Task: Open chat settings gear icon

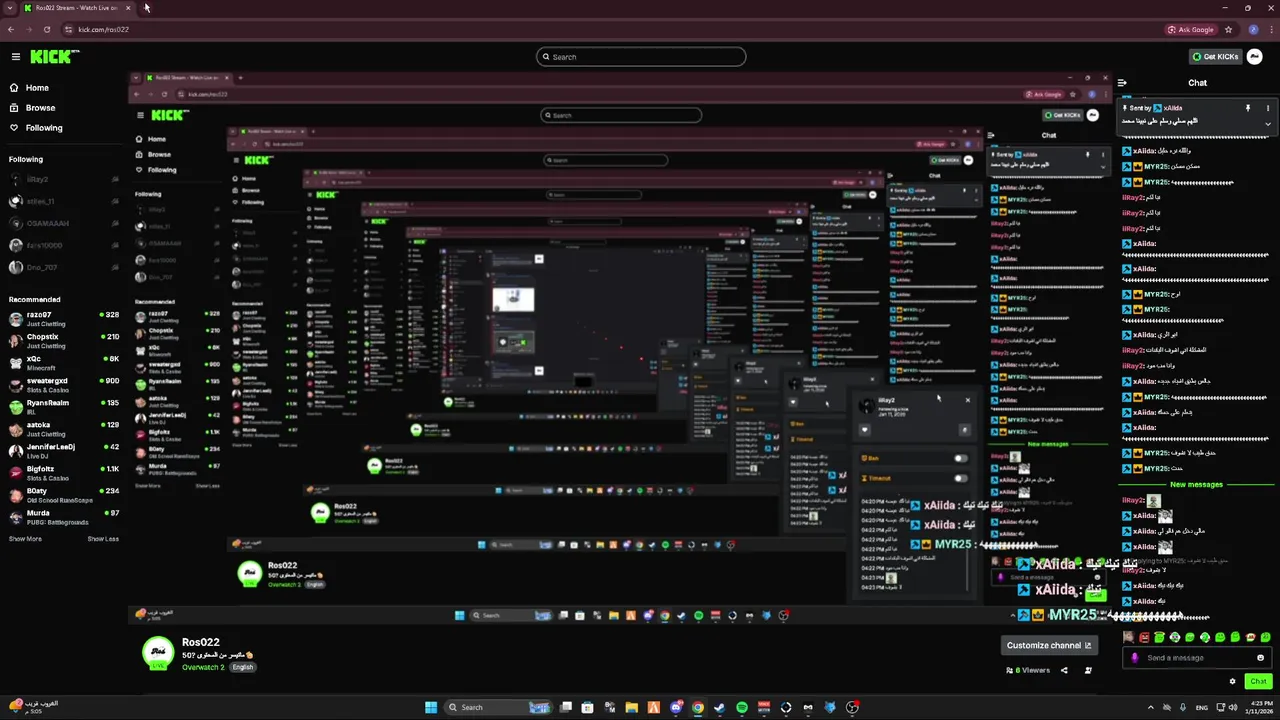Action: 1232,681
